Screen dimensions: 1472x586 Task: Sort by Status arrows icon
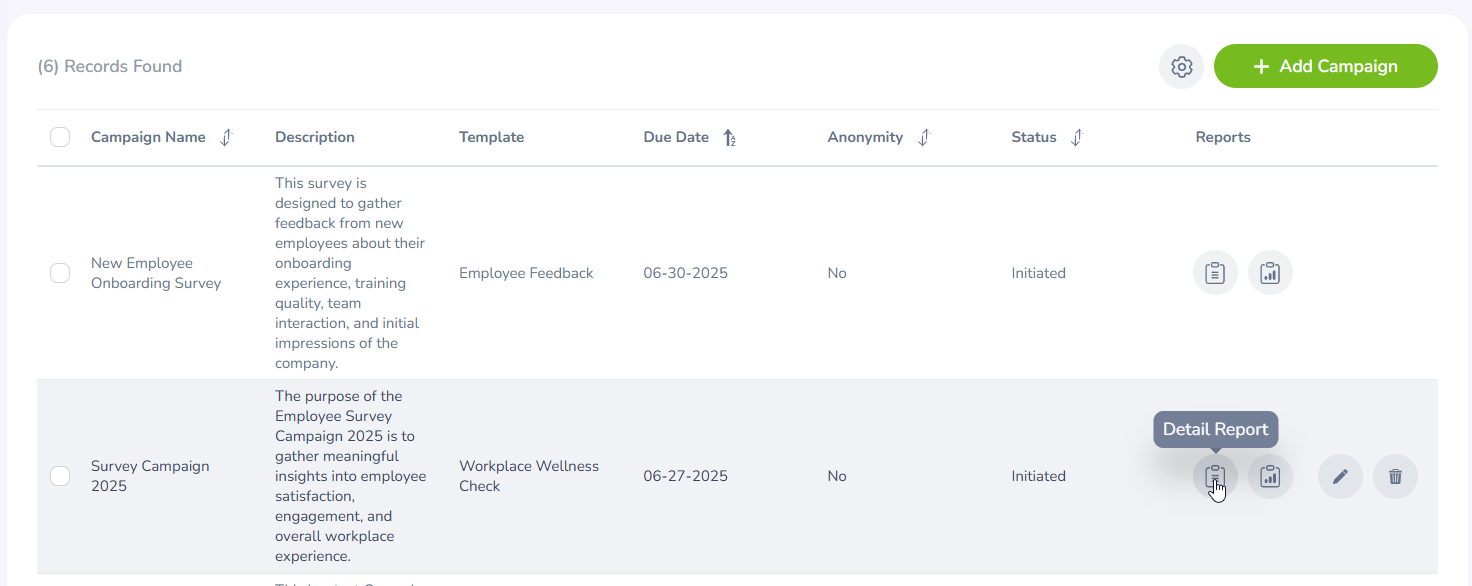(1077, 138)
